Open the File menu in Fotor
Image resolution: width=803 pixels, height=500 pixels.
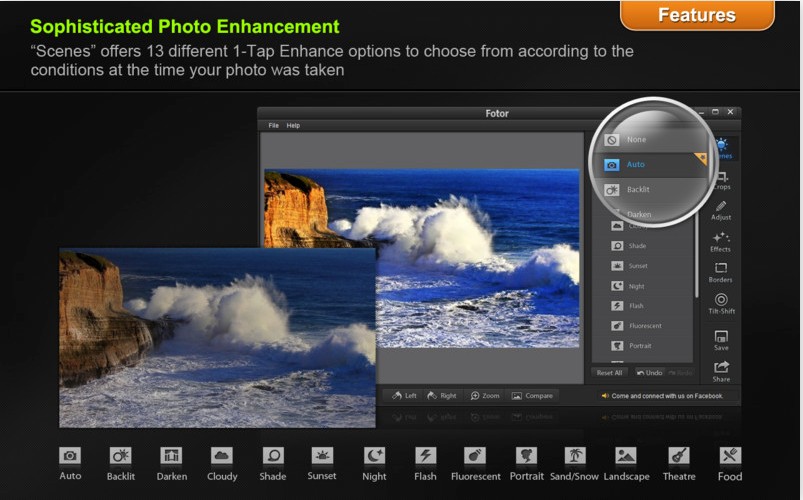(x=273, y=126)
